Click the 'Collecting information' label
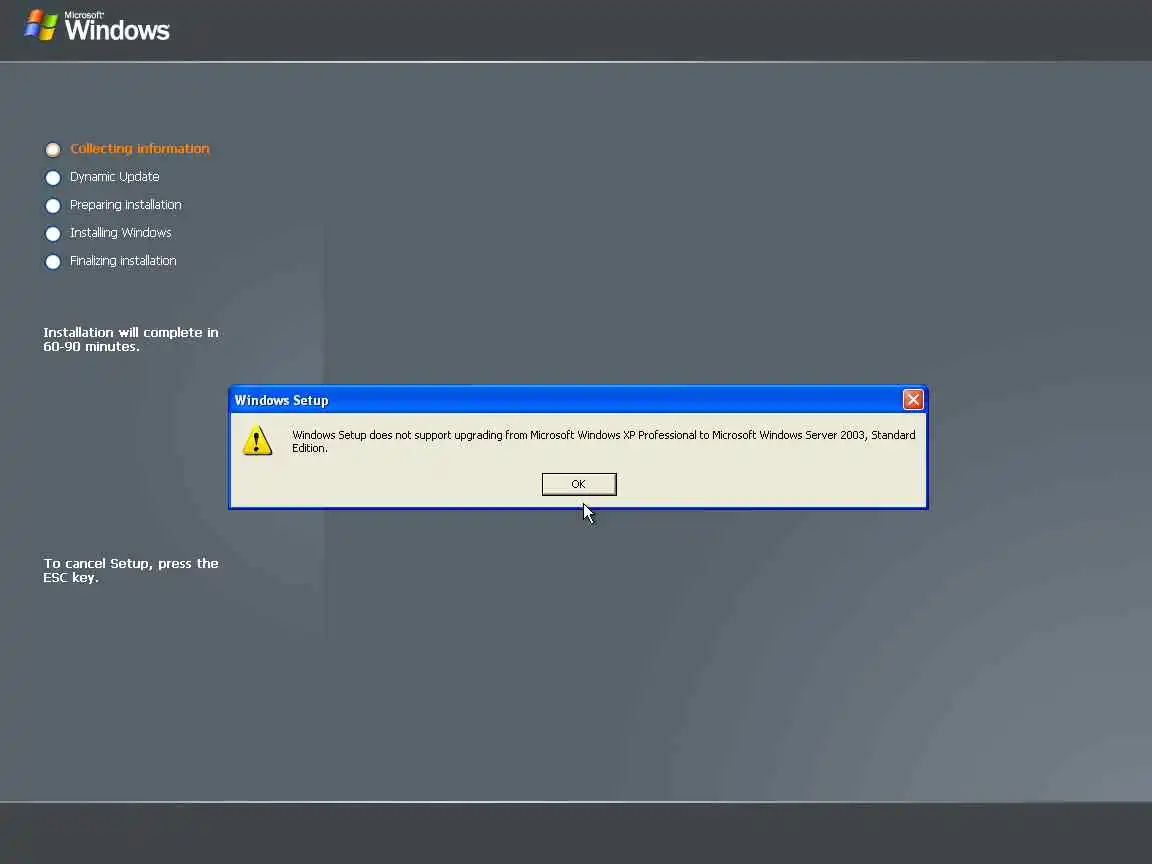This screenshot has width=1152, height=864. [x=140, y=148]
